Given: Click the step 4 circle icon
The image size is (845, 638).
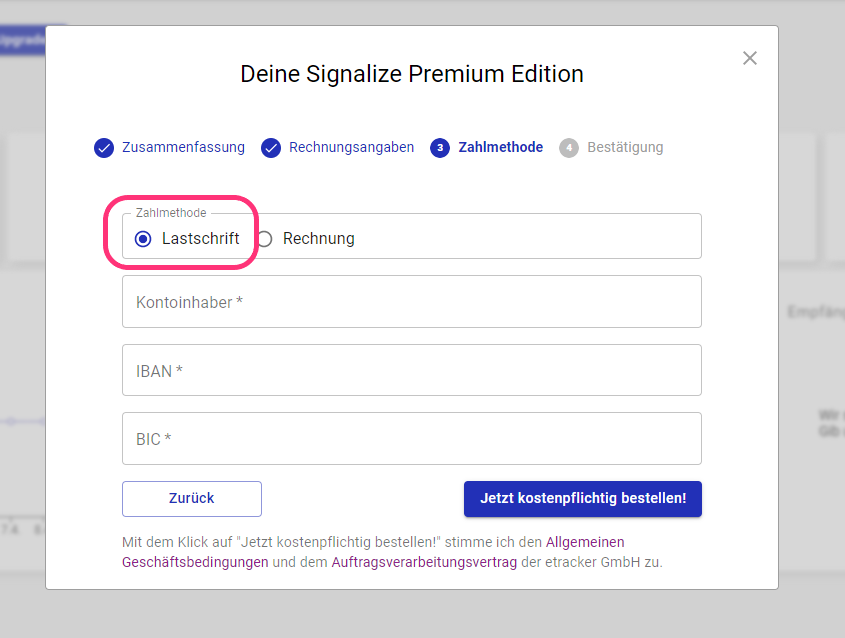Looking at the screenshot, I should click(569, 148).
